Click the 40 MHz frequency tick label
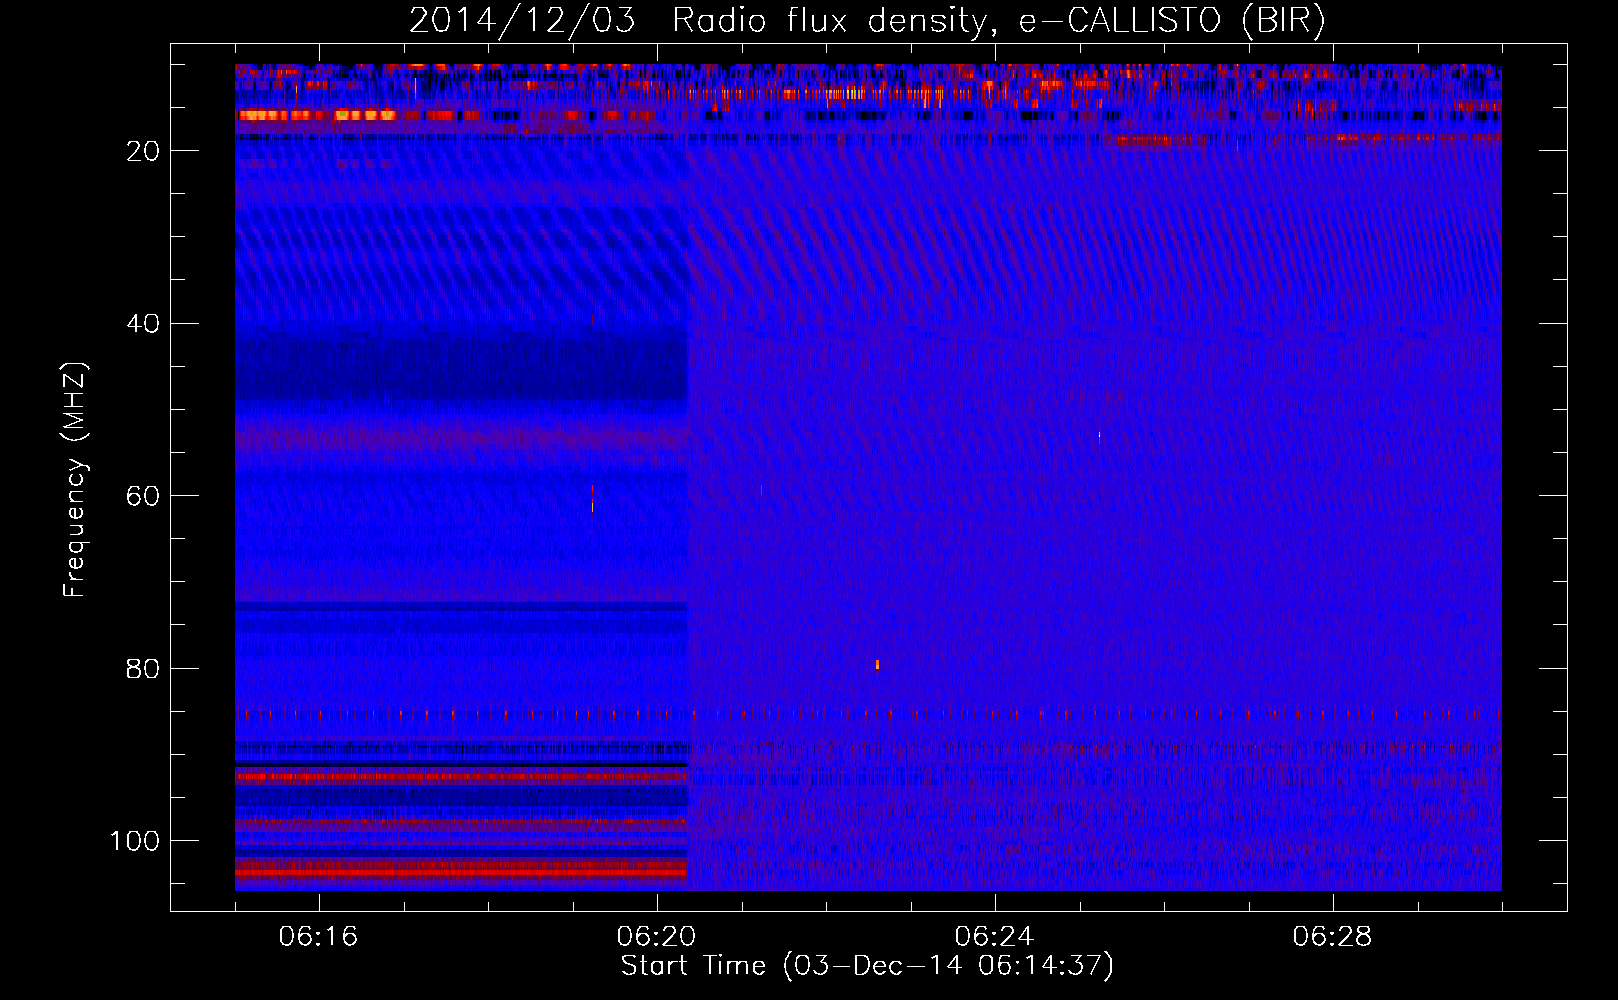Viewport: 1618px width, 1000px height. 144,324
